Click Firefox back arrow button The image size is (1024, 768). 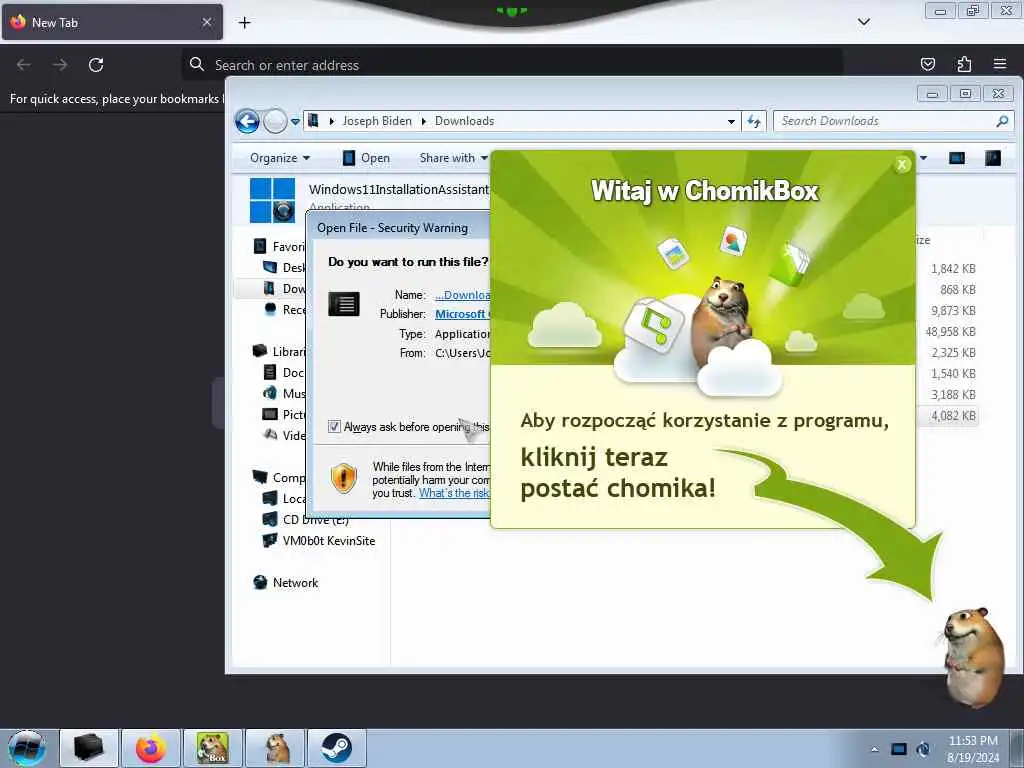(24, 65)
